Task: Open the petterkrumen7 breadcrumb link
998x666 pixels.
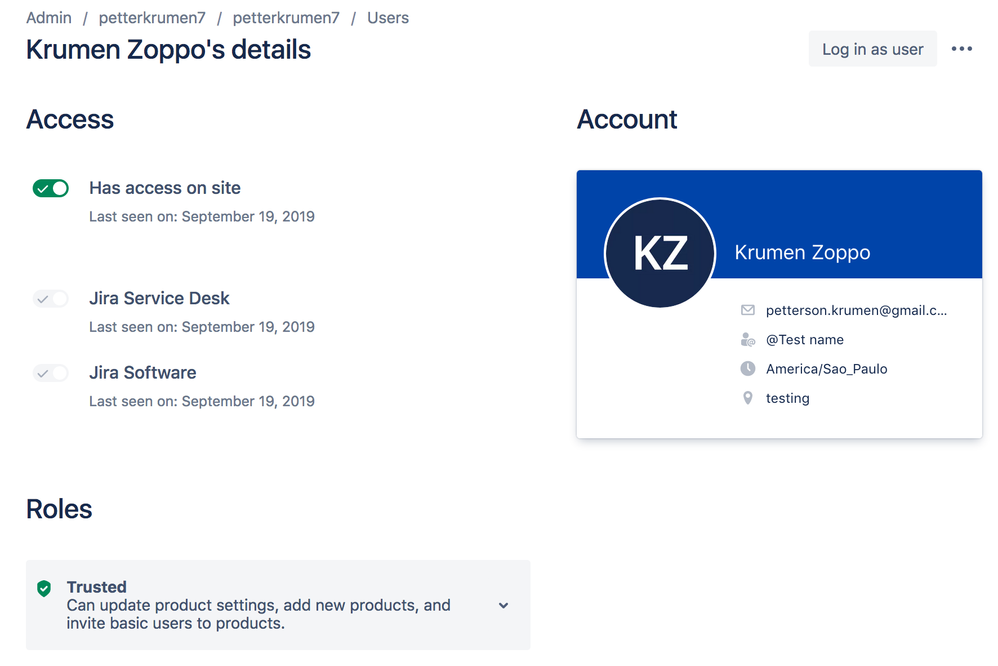Action: tap(152, 17)
